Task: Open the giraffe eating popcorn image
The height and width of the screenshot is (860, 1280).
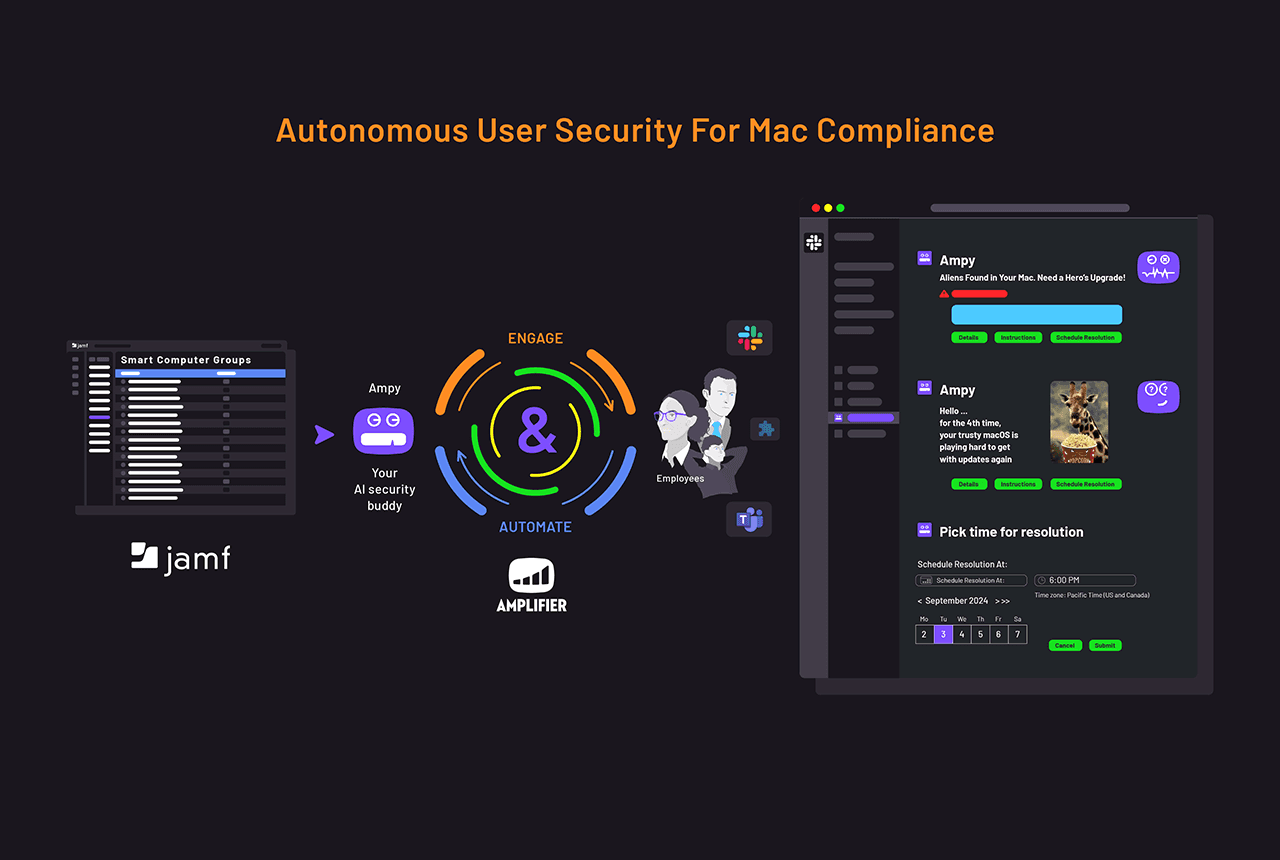Action: (1079, 422)
